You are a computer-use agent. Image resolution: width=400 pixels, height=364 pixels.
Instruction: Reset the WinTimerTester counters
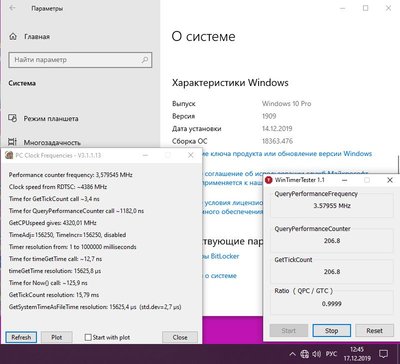click(374, 331)
